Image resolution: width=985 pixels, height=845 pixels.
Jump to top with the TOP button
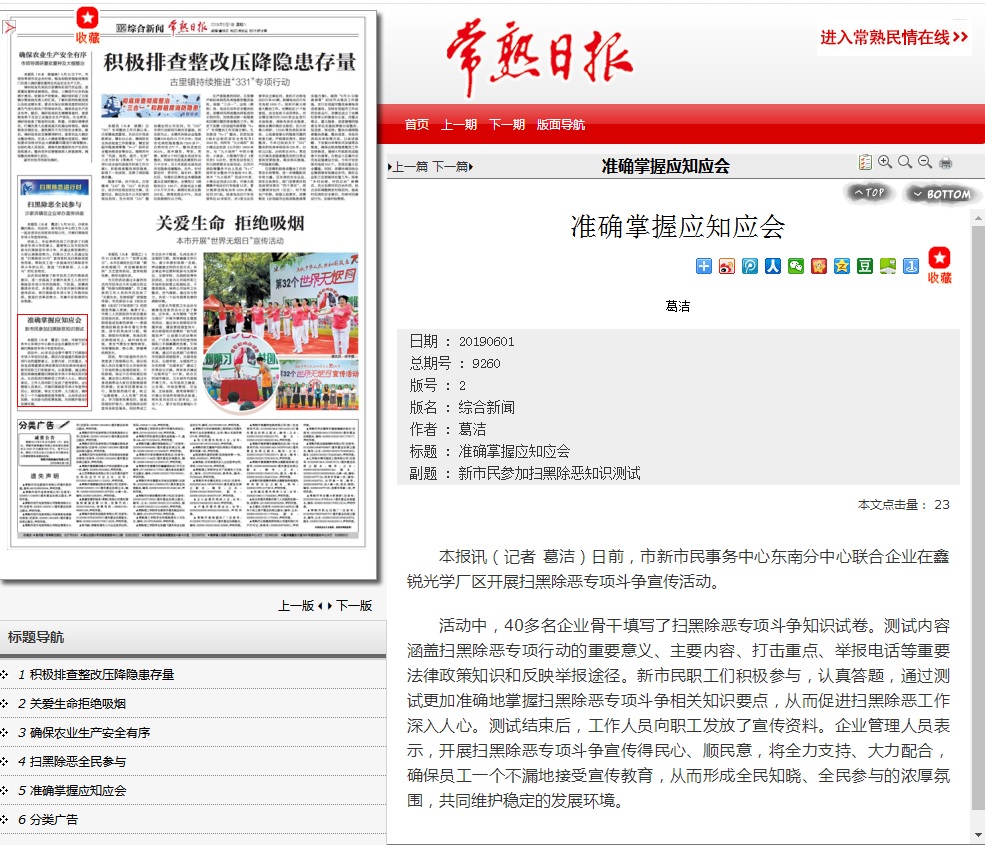pos(869,193)
